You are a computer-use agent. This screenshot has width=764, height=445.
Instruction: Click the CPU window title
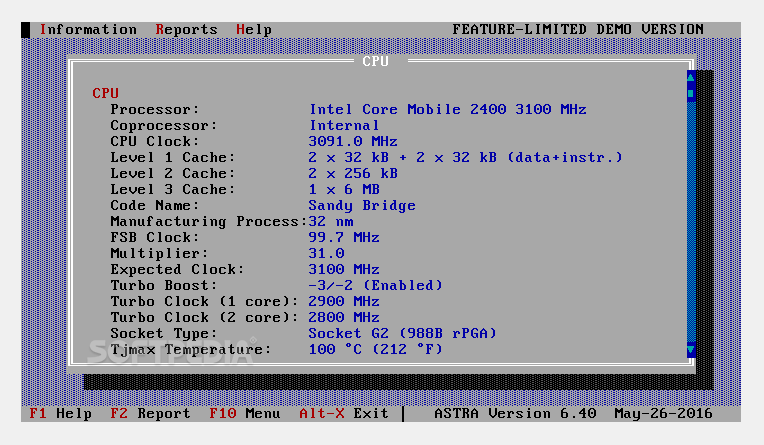point(375,61)
